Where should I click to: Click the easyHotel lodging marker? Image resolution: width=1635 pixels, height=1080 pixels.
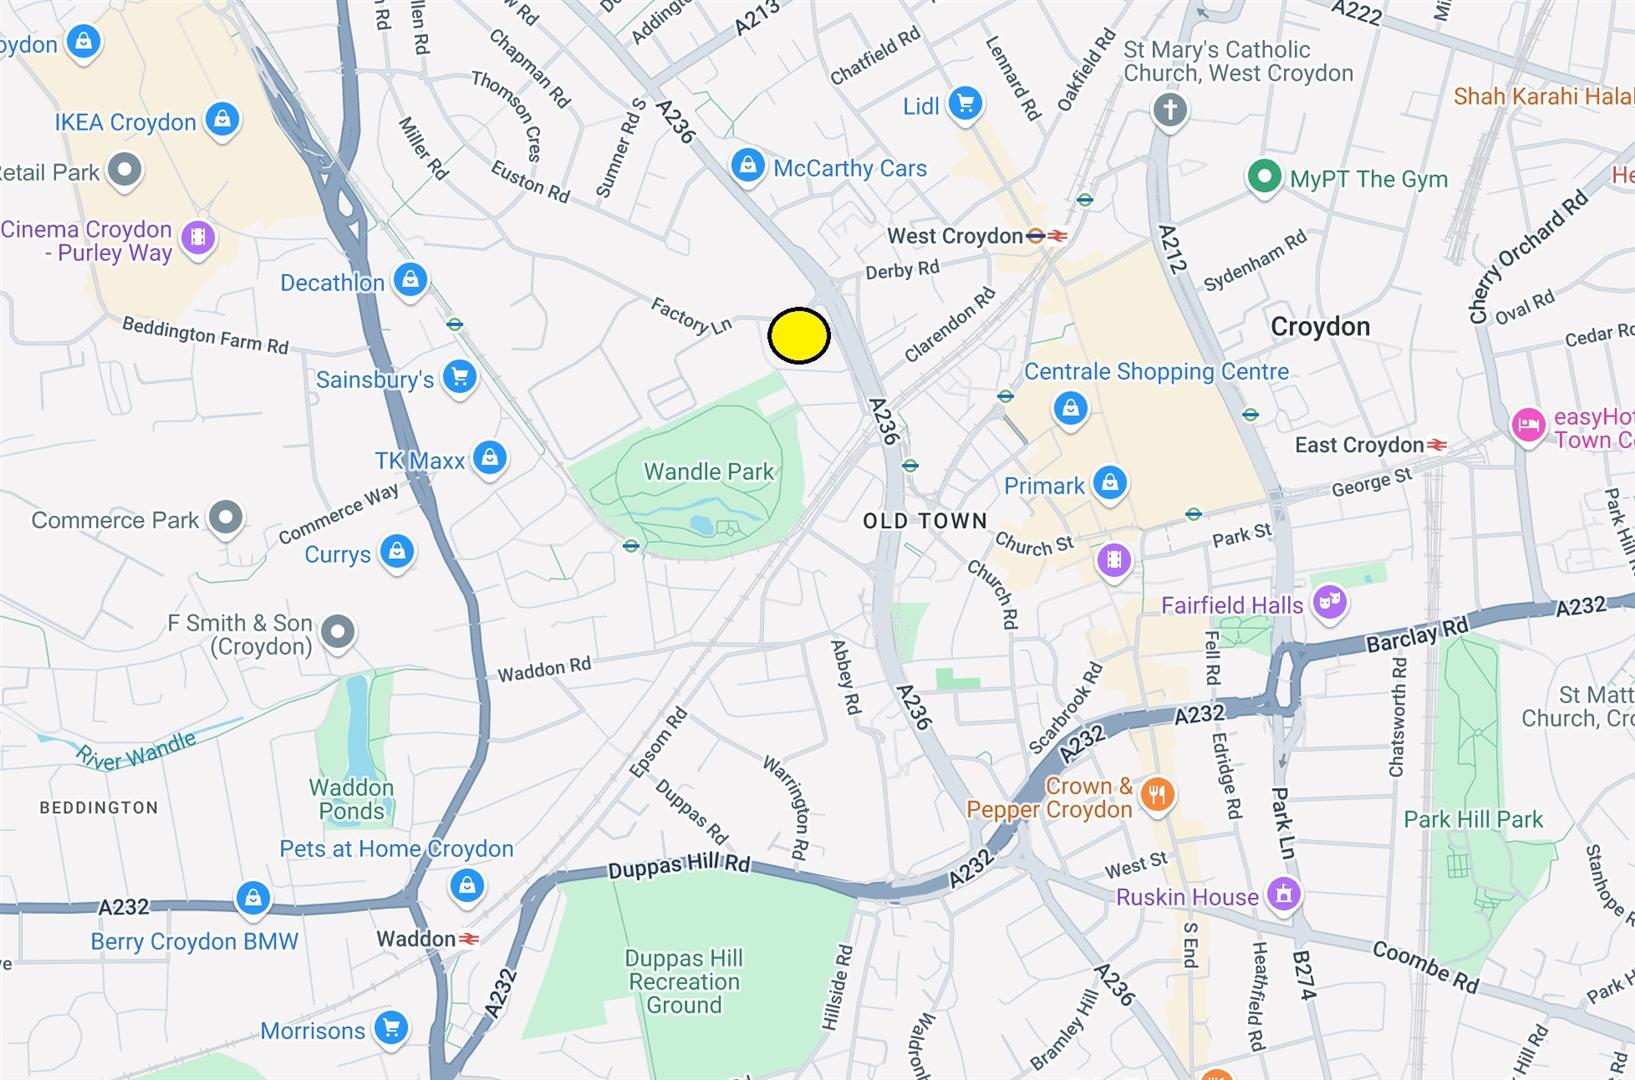tap(1528, 427)
